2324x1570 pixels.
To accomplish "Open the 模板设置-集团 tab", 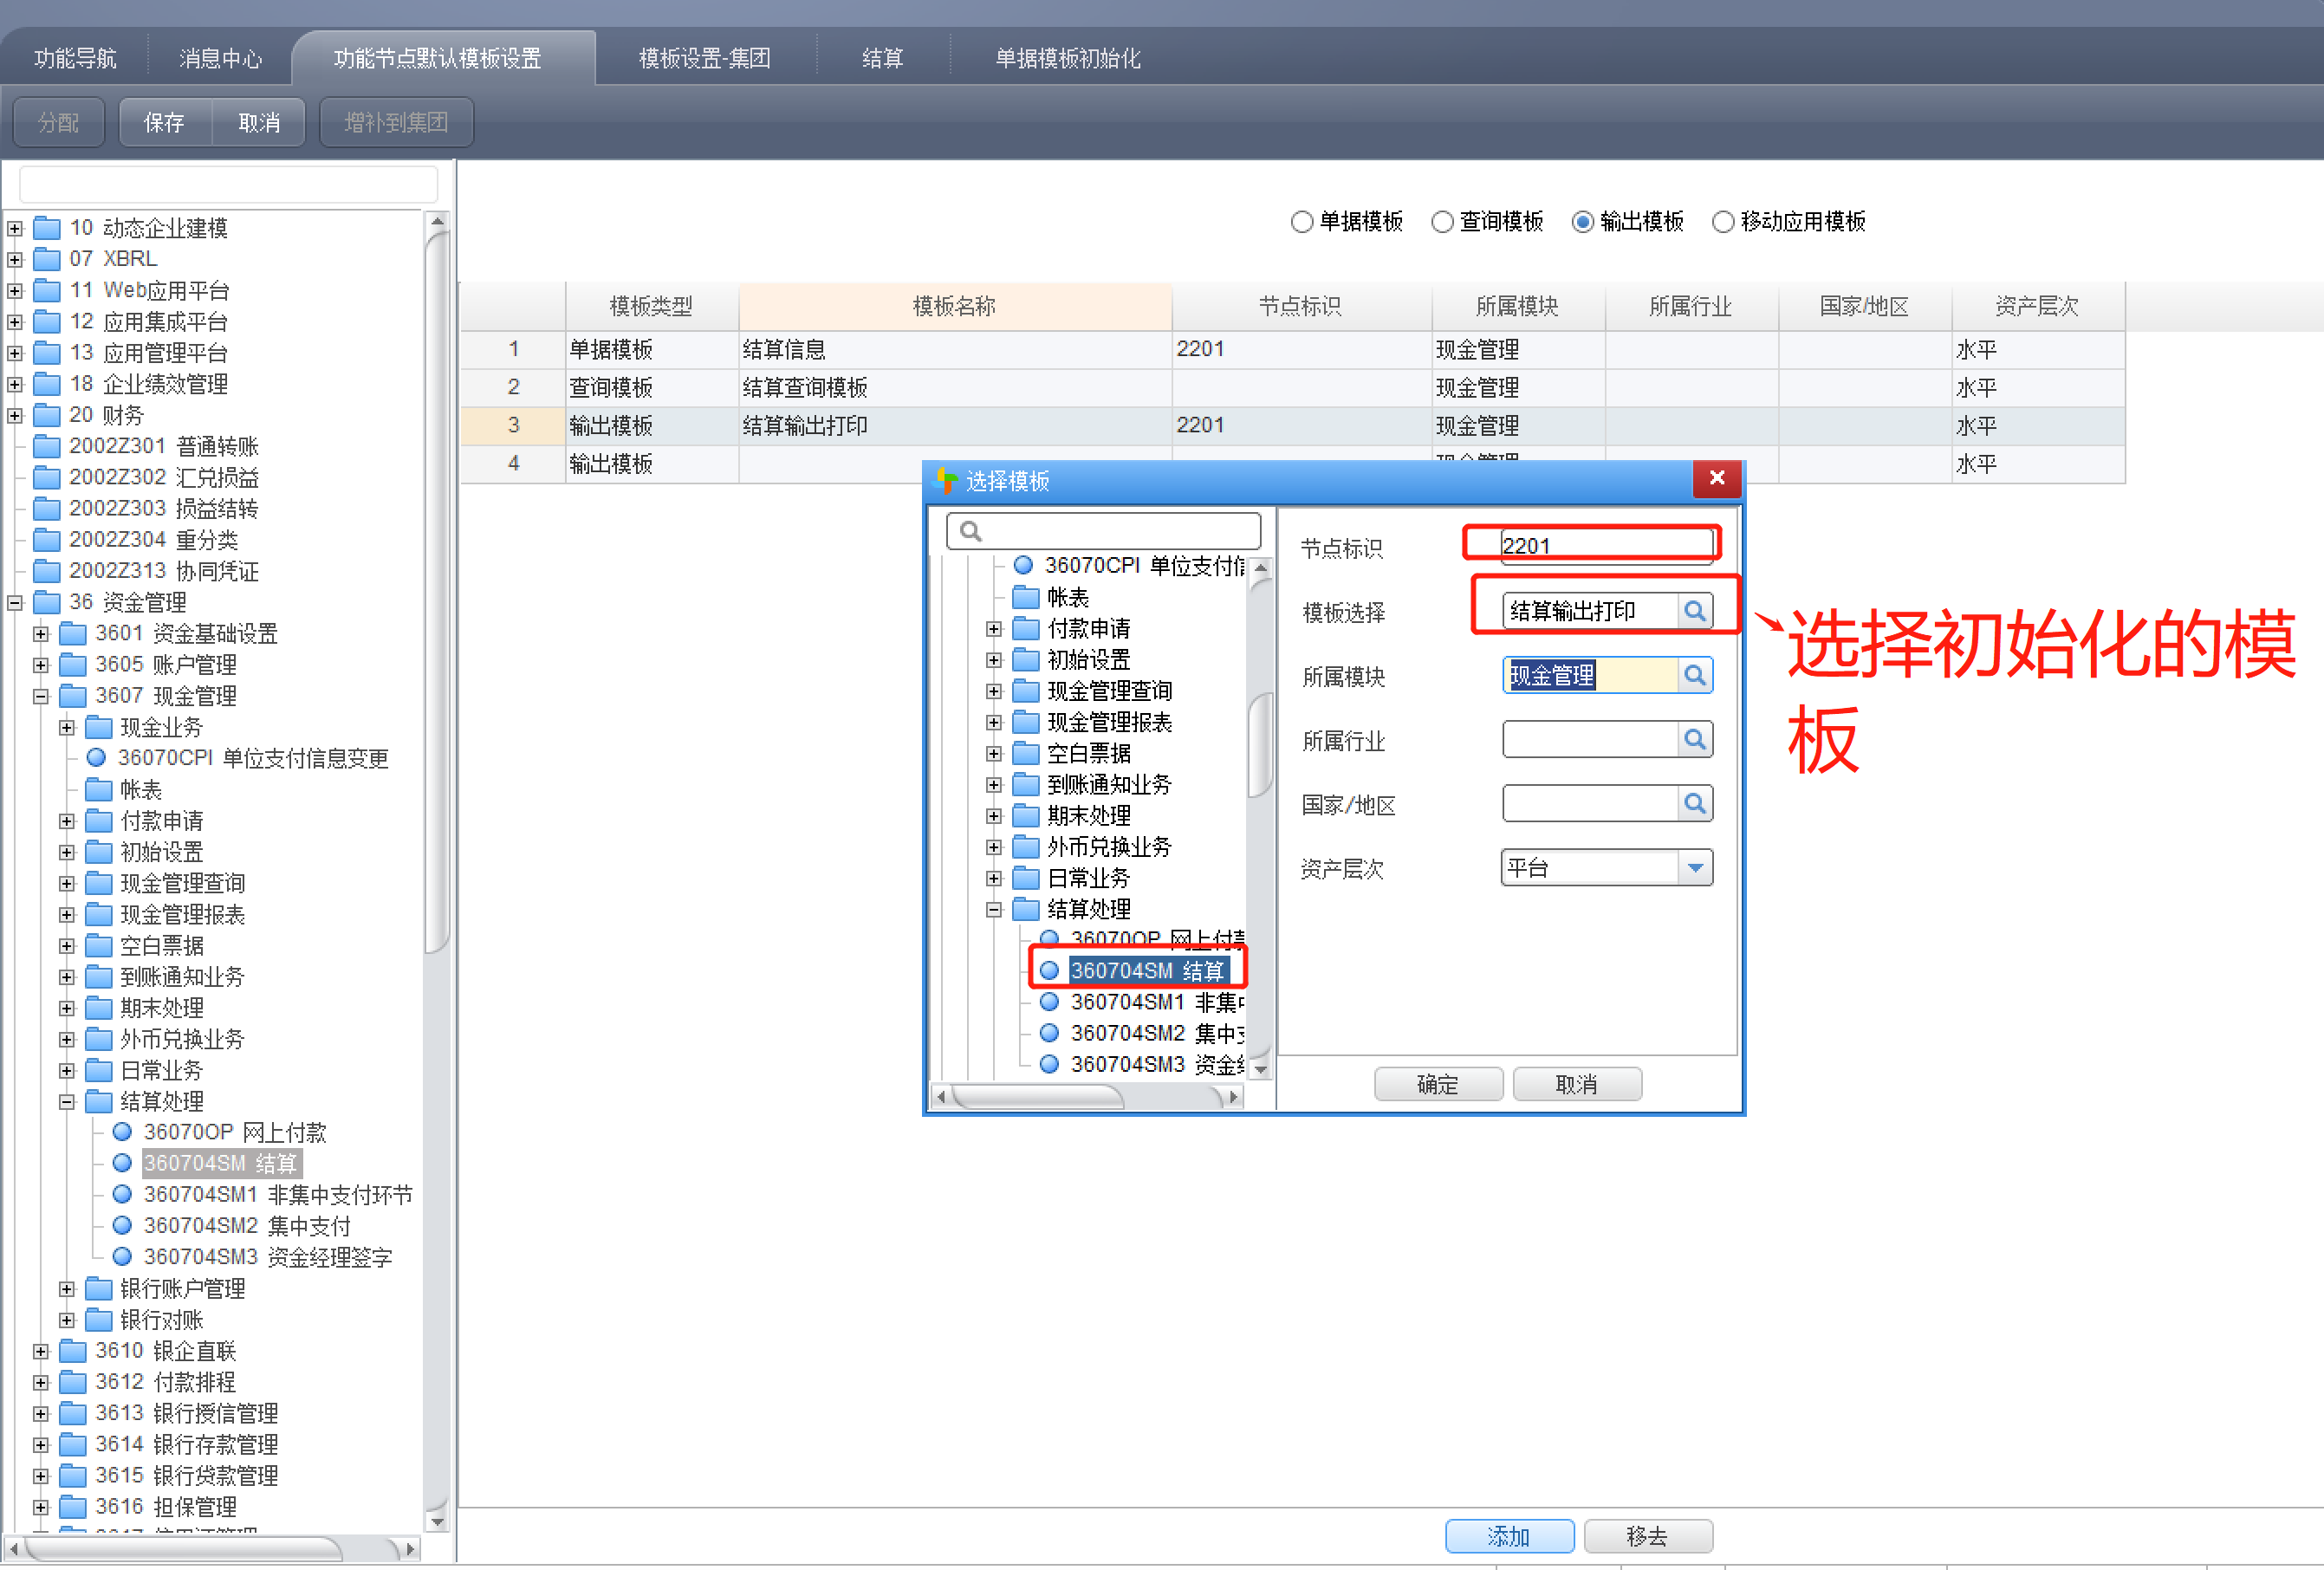I will (x=705, y=58).
